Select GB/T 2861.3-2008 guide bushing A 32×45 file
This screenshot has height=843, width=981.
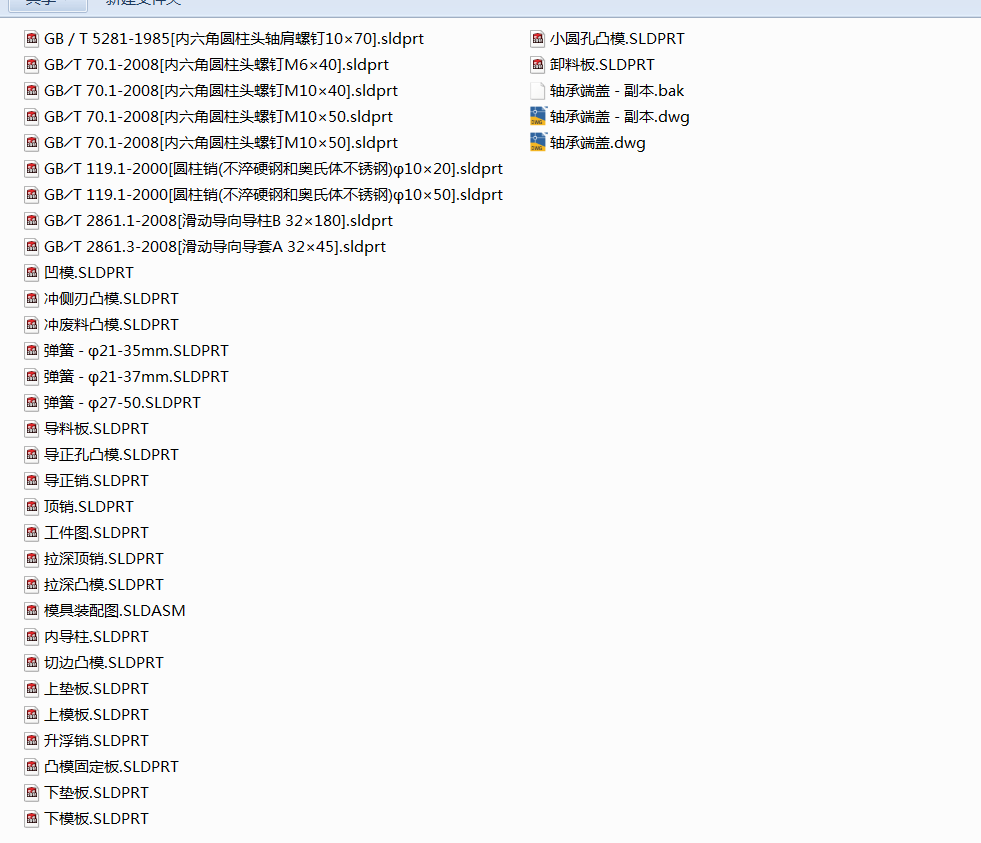click(x=215, y=247)
